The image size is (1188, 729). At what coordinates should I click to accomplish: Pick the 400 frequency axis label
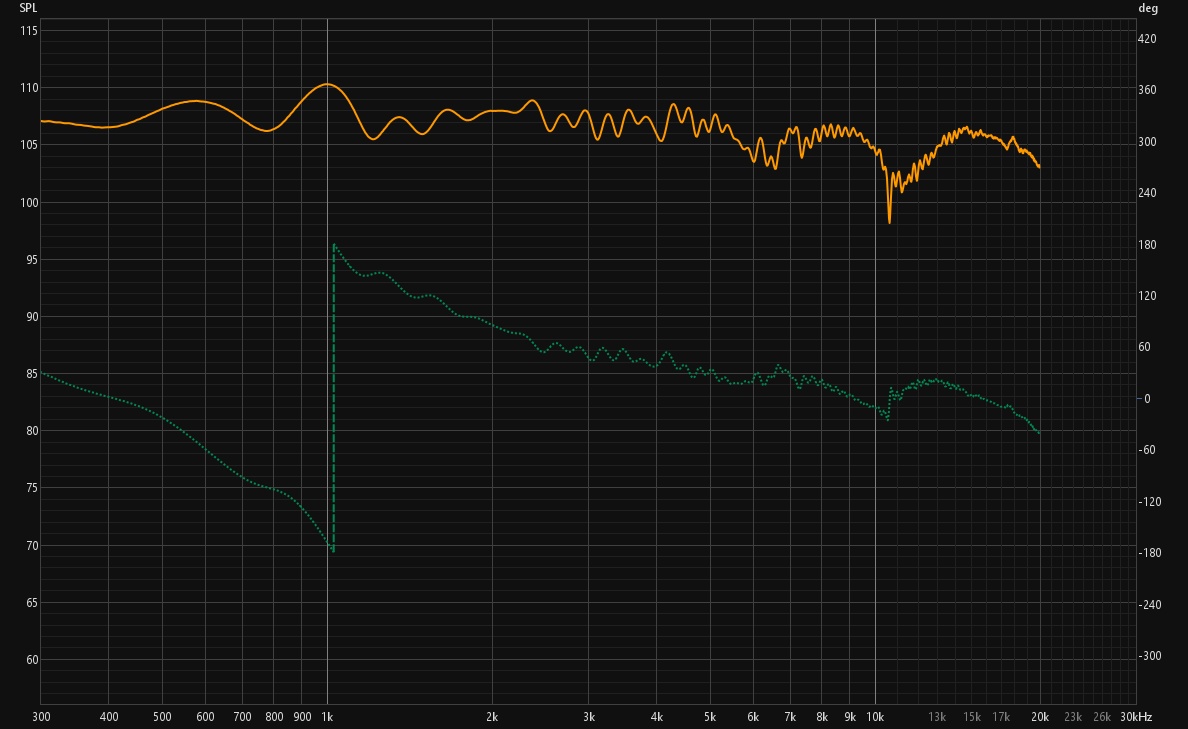click(x=109, y=717)
